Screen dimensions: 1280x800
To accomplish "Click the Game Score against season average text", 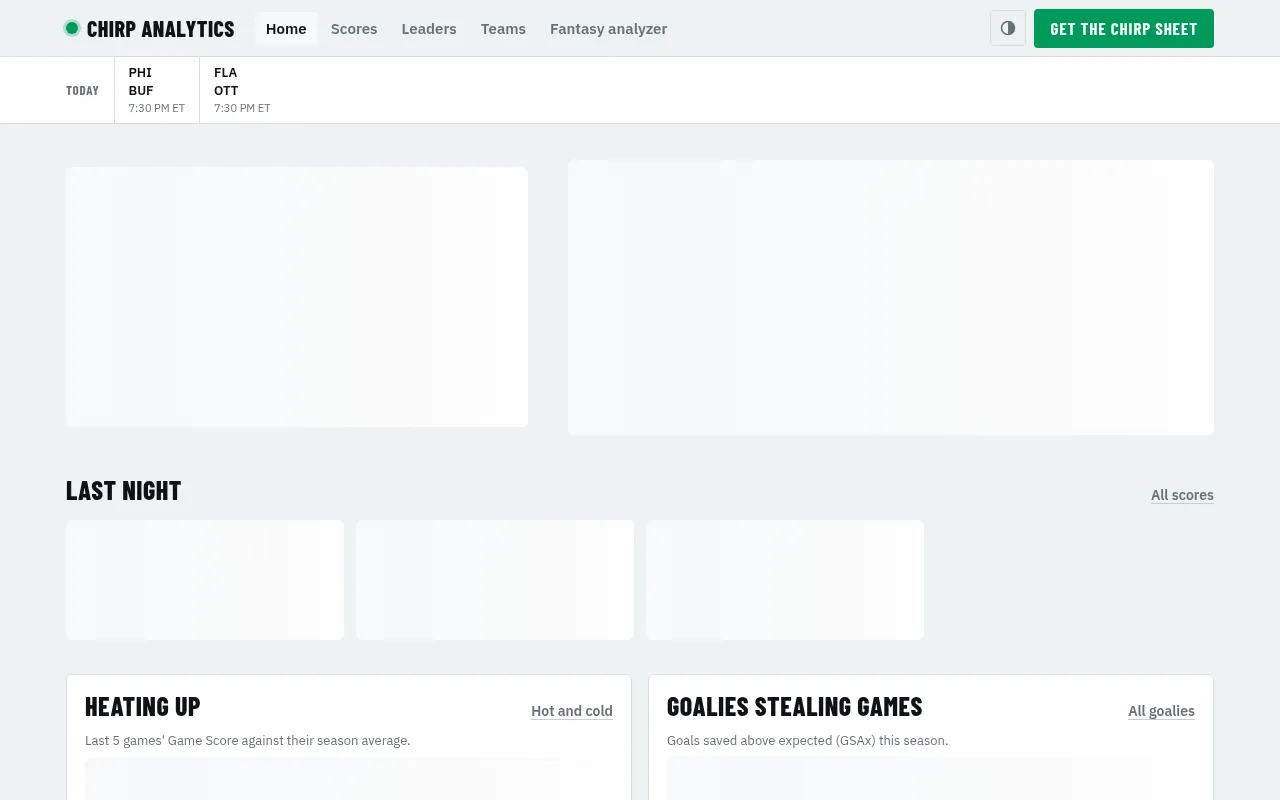I will 248,741.
